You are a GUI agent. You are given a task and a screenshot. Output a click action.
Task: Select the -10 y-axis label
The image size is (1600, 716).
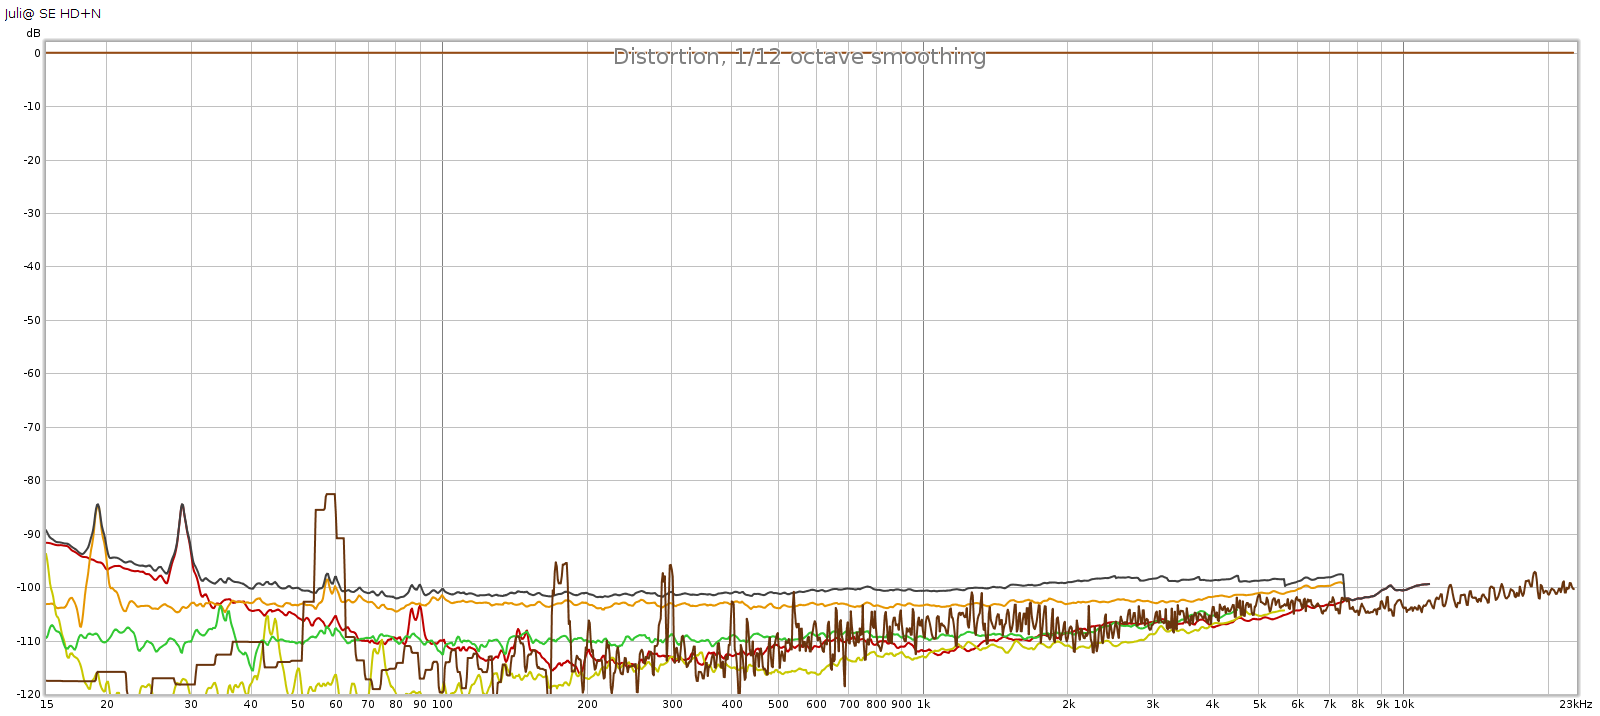[32, 106]
